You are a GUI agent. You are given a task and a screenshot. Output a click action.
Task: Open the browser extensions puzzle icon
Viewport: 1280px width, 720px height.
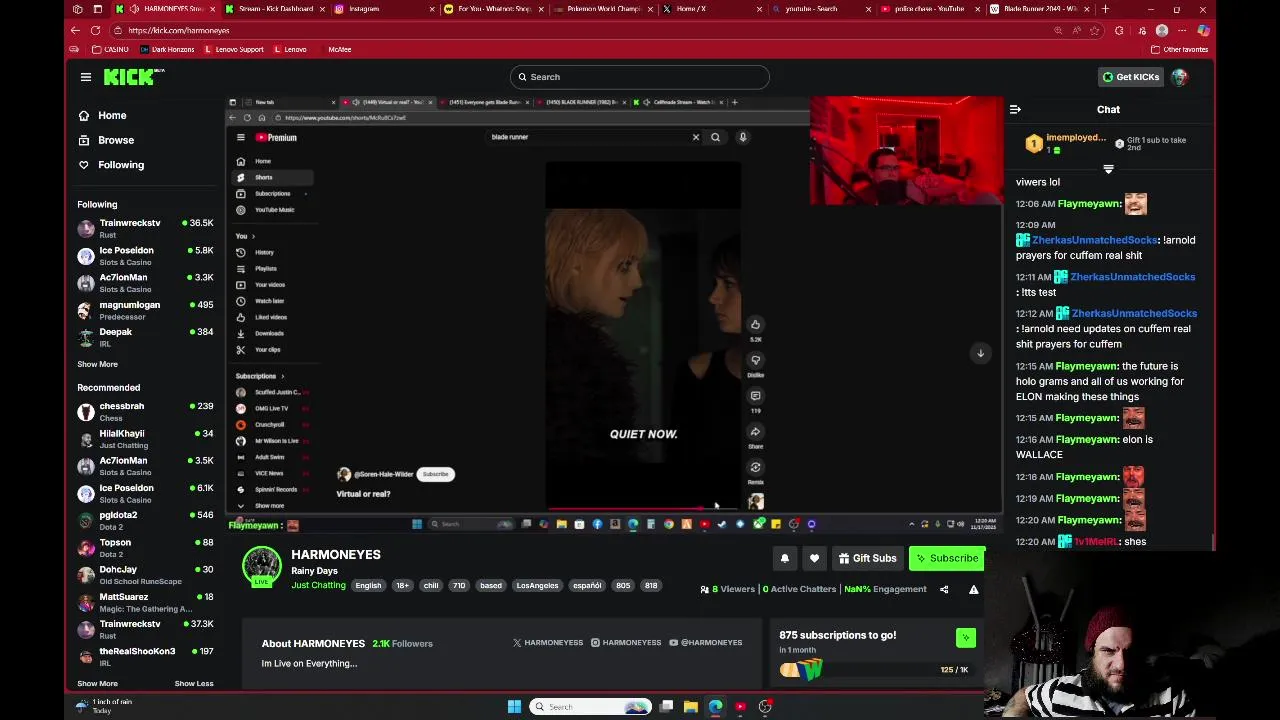click(1120, 31)
